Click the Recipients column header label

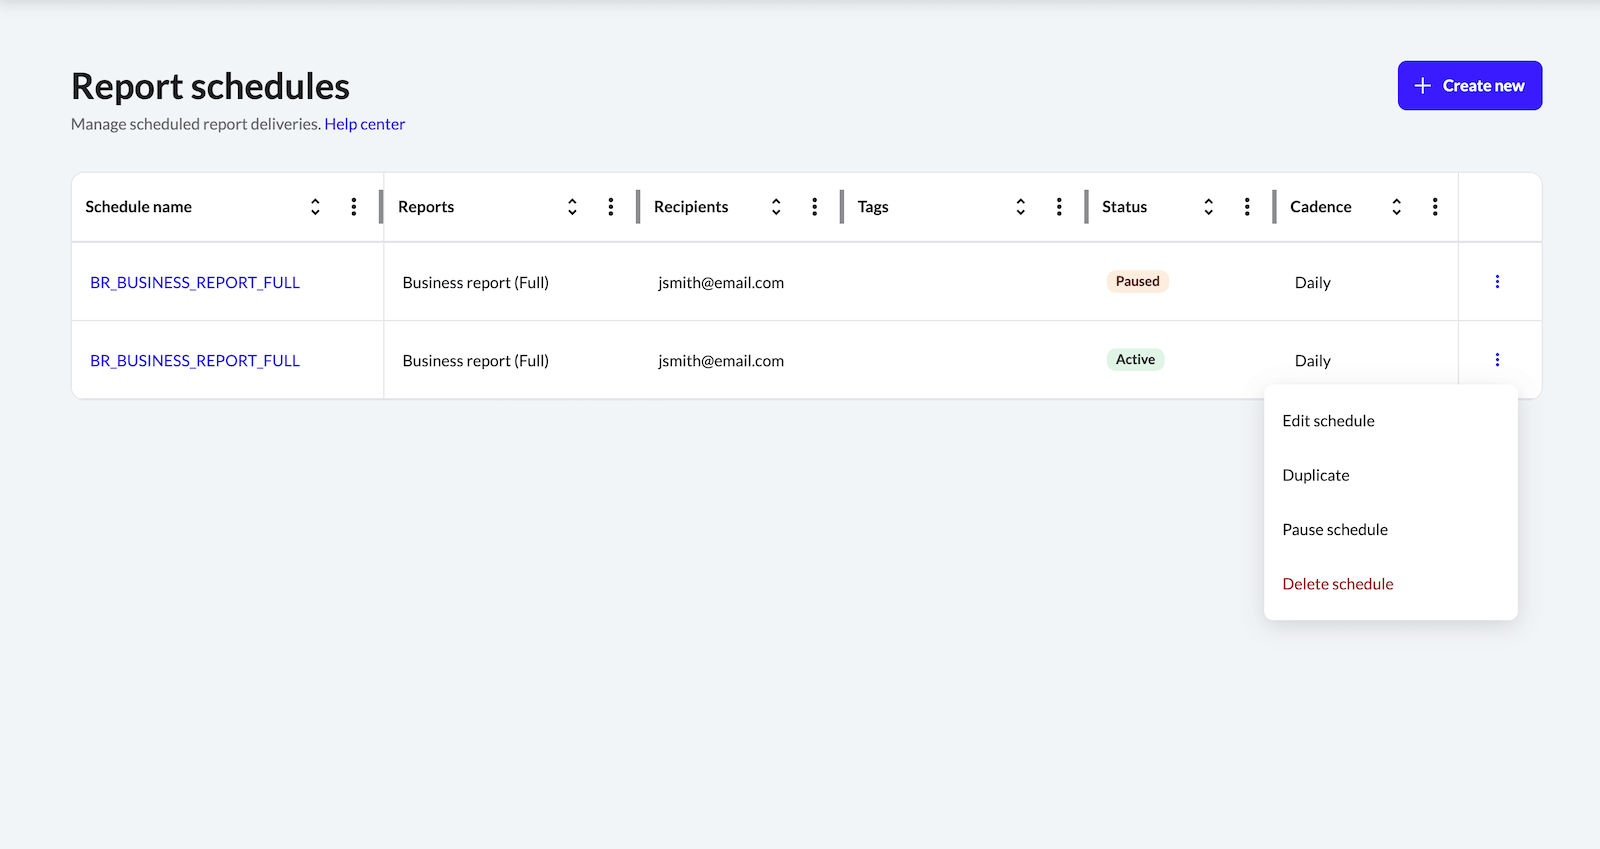coord(691,207)
